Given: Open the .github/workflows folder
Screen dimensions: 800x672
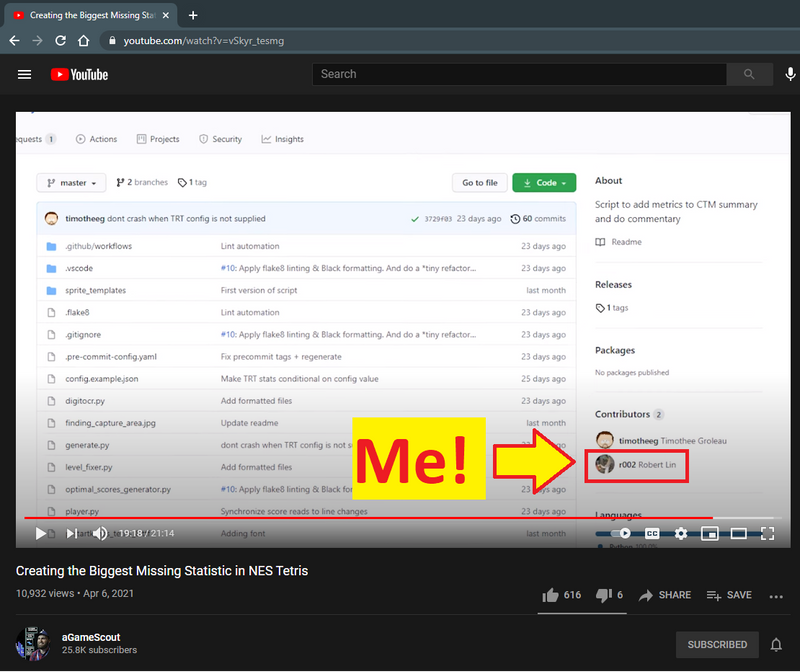Looking at the screenshot, I should tap(98, 246).
